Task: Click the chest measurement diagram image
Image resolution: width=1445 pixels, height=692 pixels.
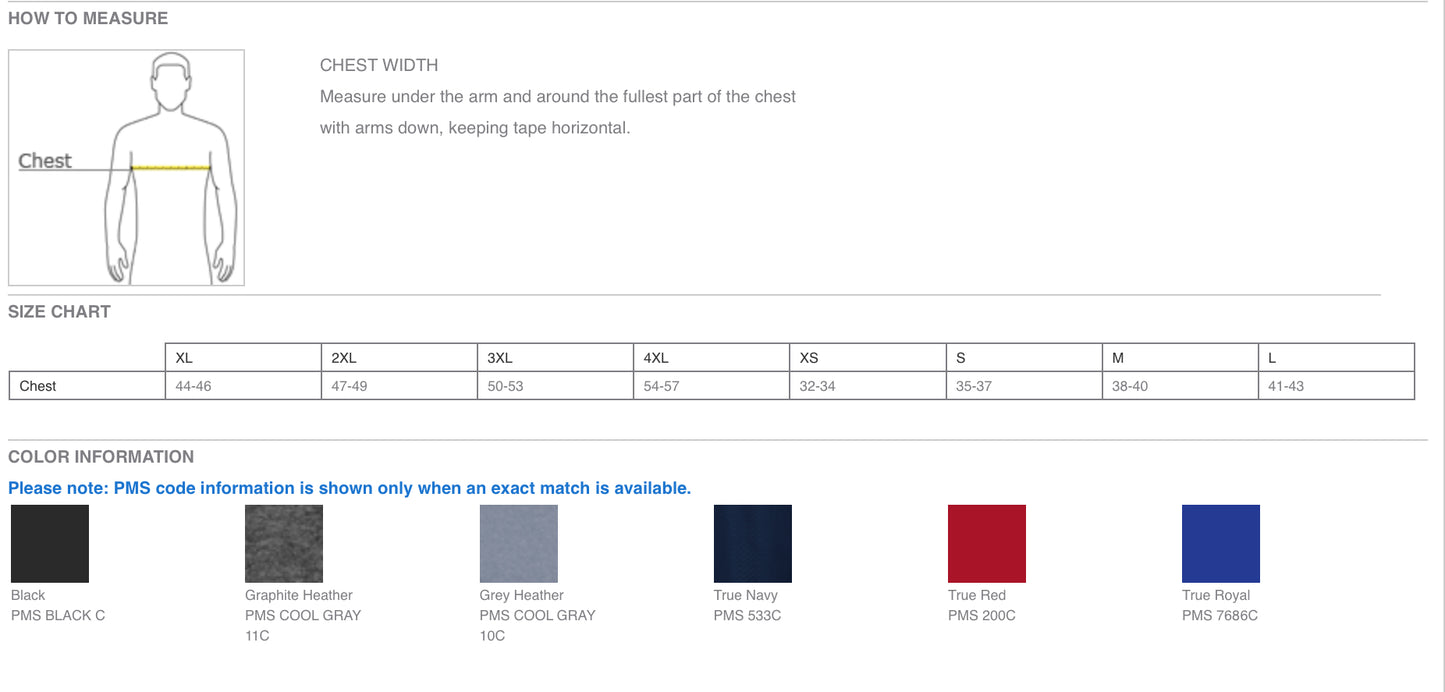Action: [x=126, y=168]
